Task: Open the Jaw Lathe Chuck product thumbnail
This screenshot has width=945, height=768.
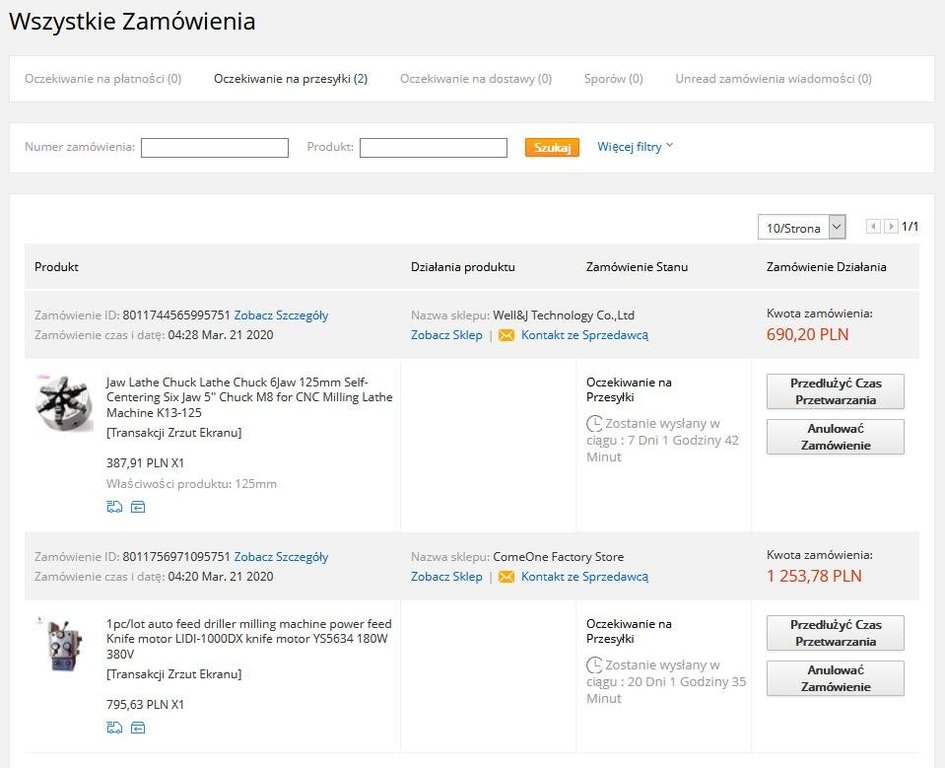Action: point(64,403)
